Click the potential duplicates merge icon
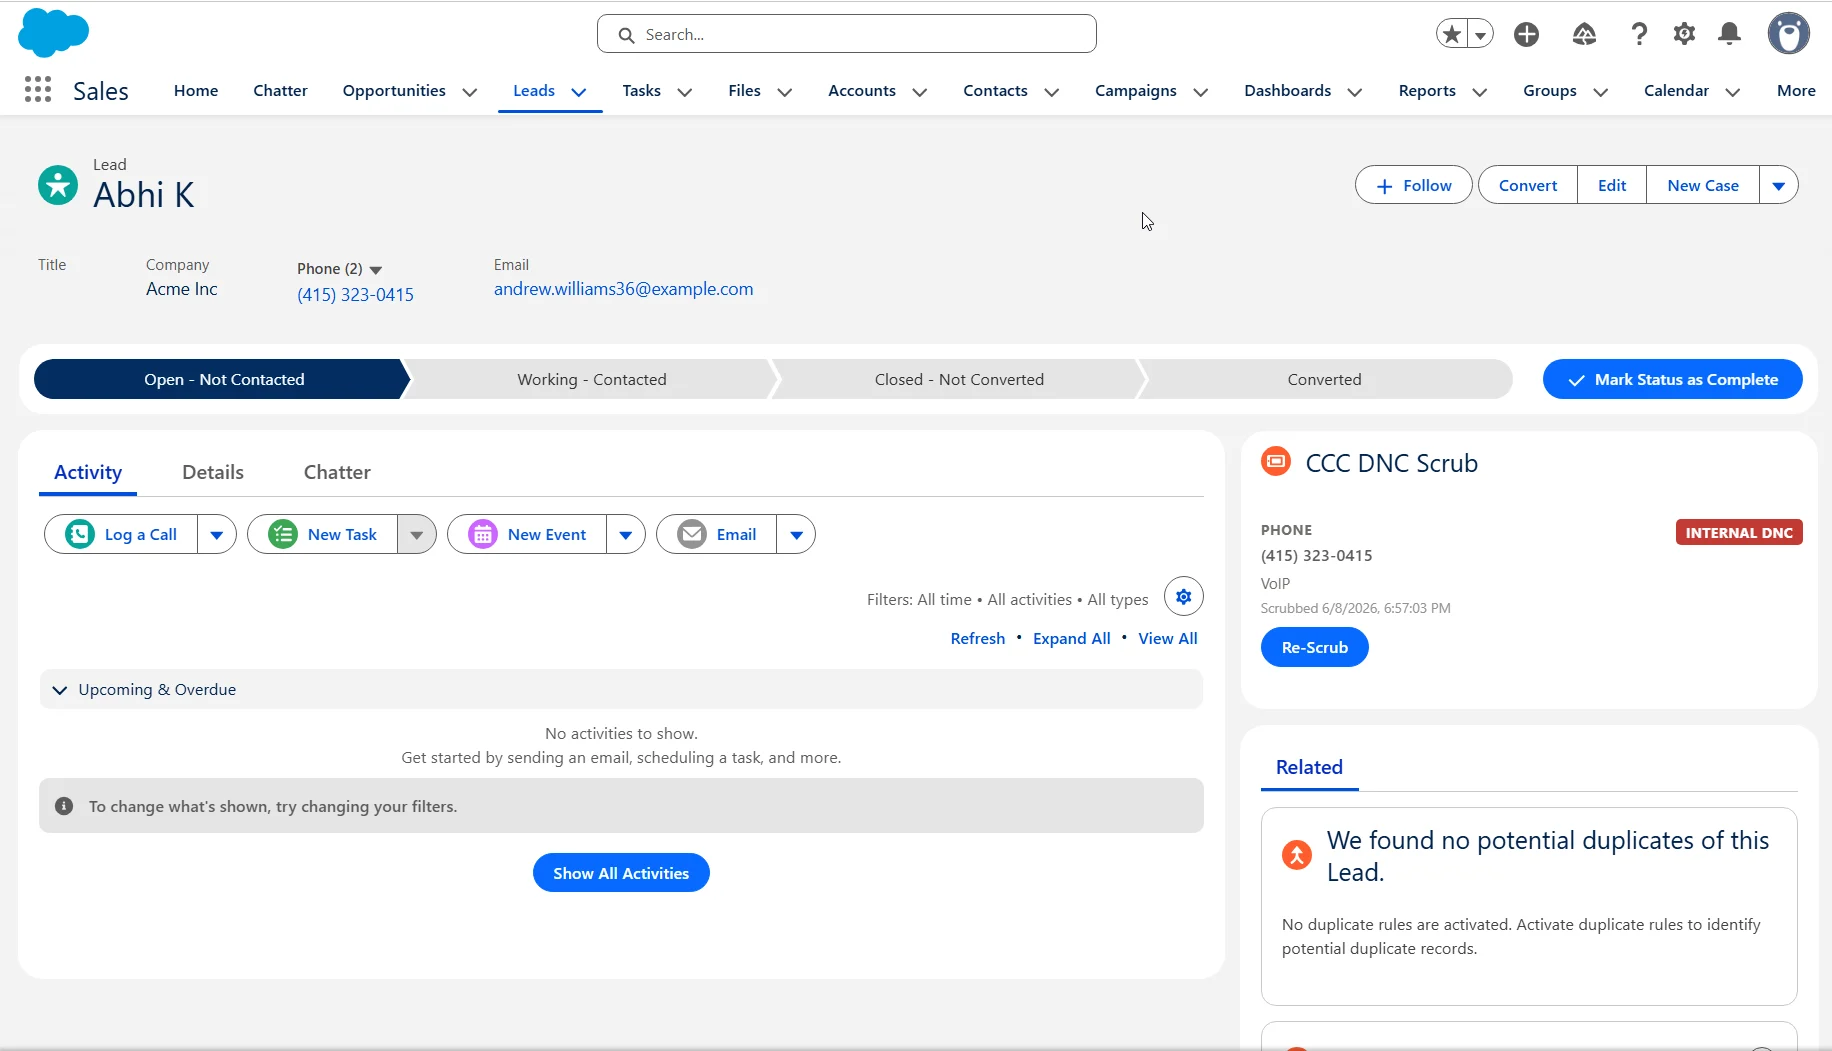This screenshot has width=1832, height=1051. pyautogui.click(x=1297, y=855)
